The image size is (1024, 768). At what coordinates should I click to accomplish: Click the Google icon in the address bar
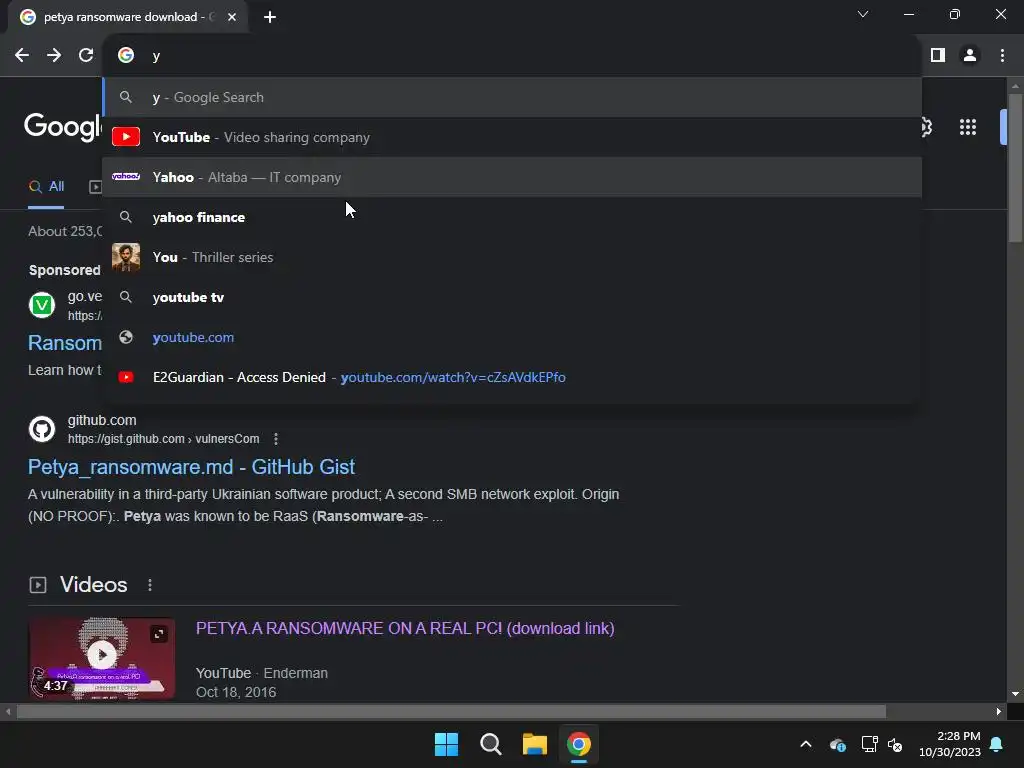126,56
